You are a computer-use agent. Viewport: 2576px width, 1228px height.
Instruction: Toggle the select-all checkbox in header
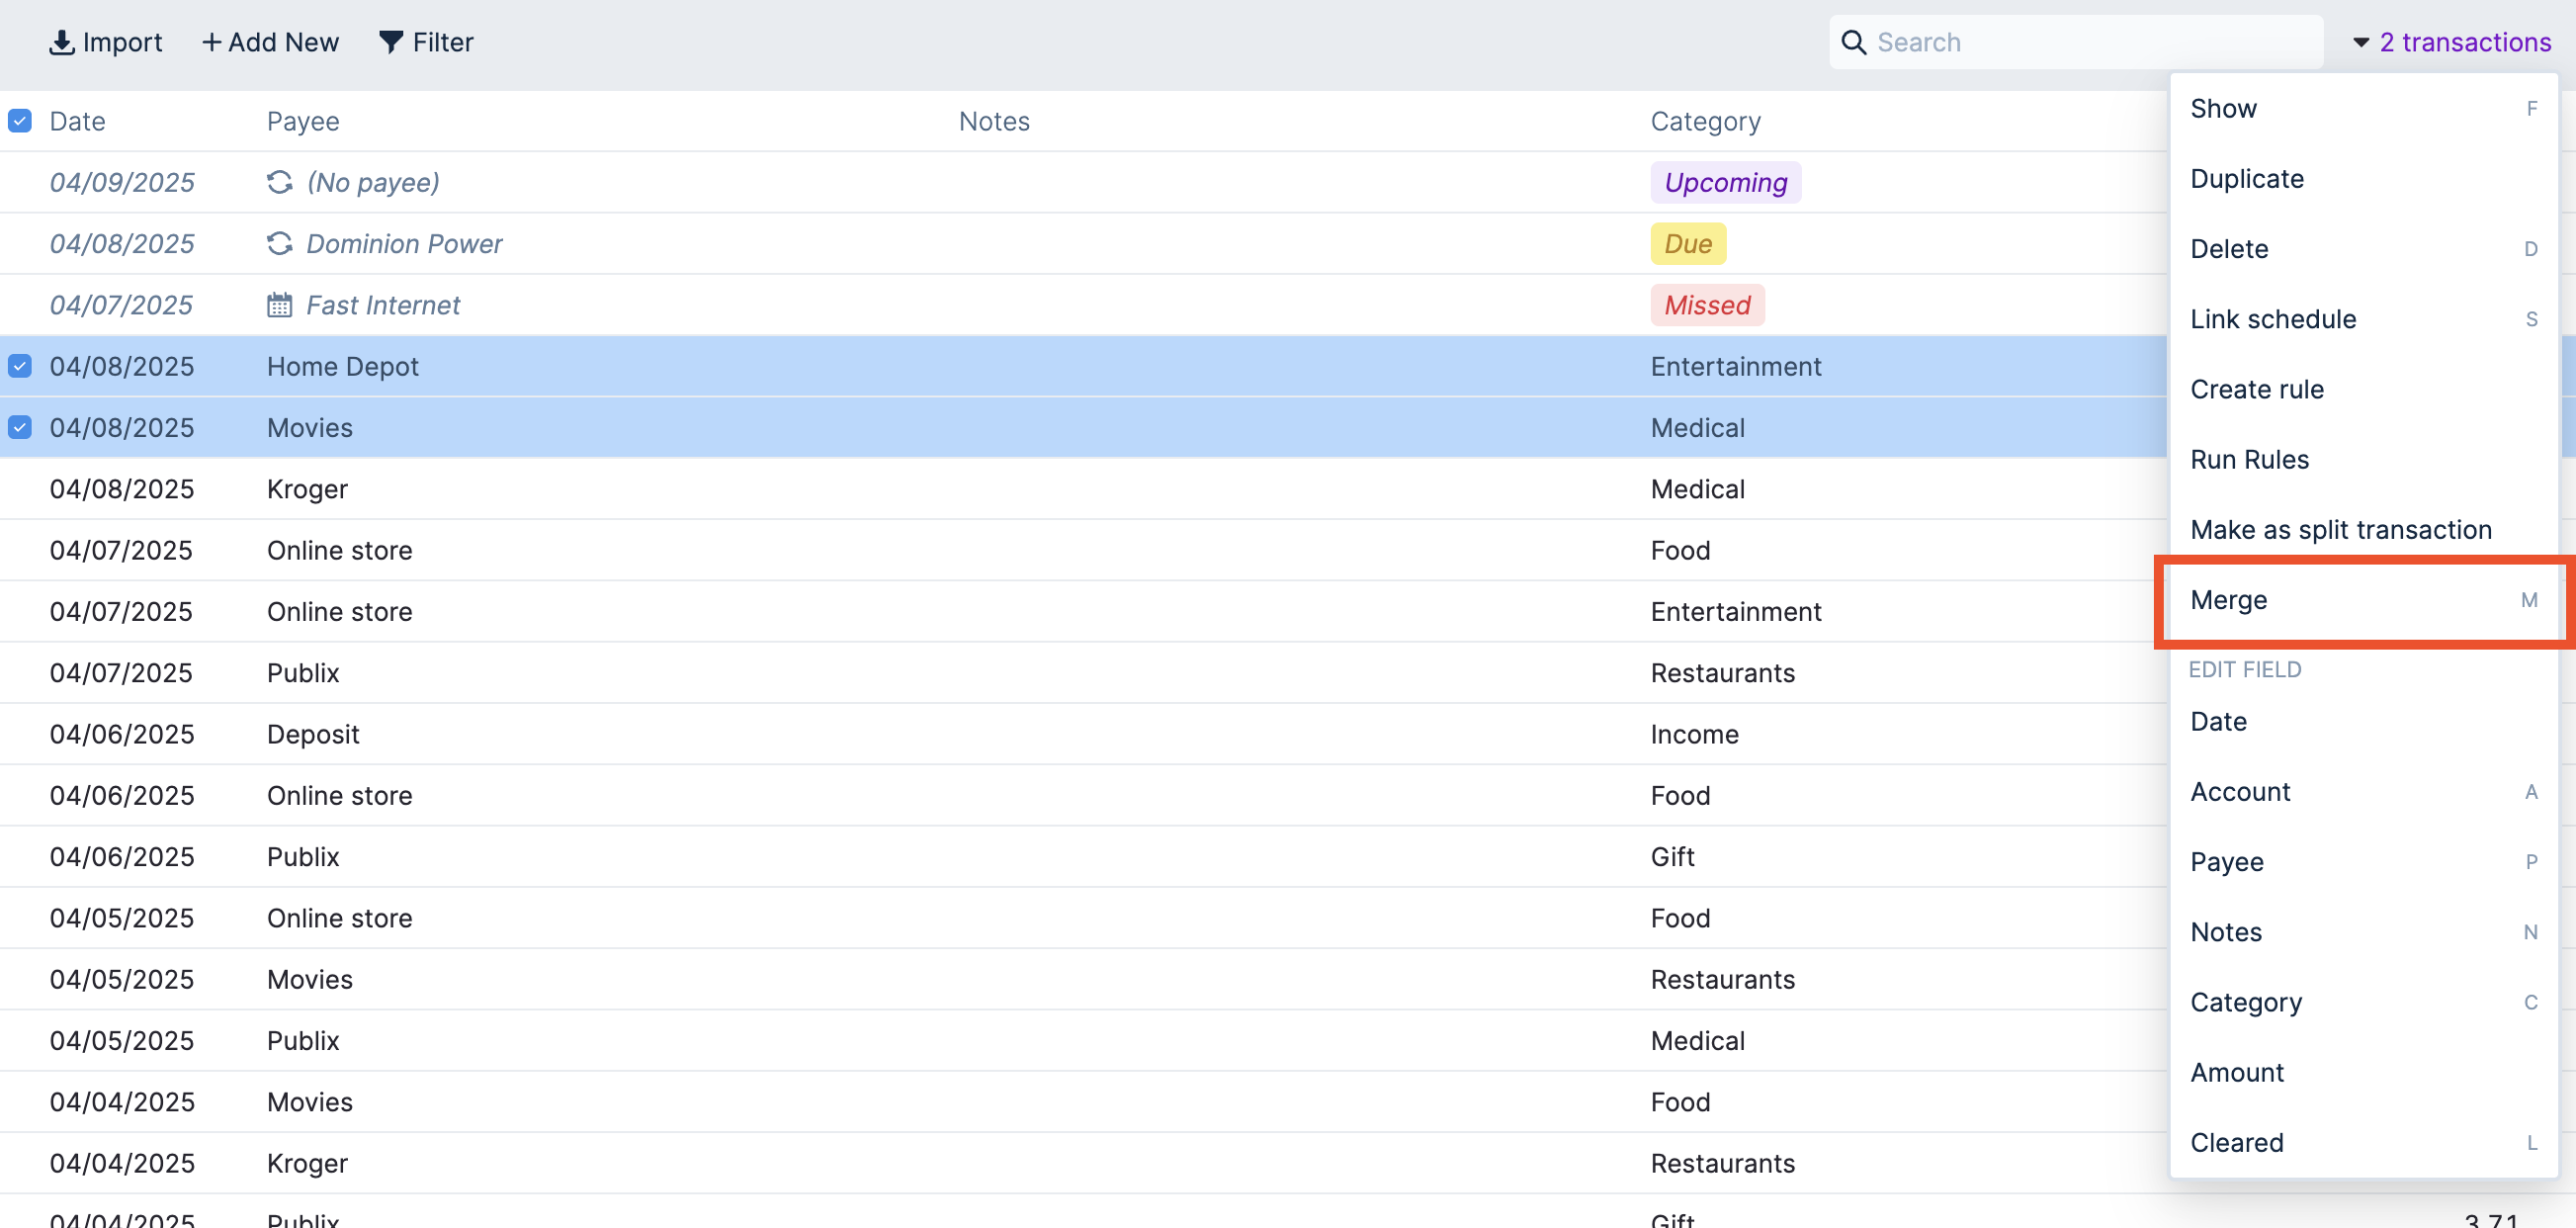coord(20,121)
